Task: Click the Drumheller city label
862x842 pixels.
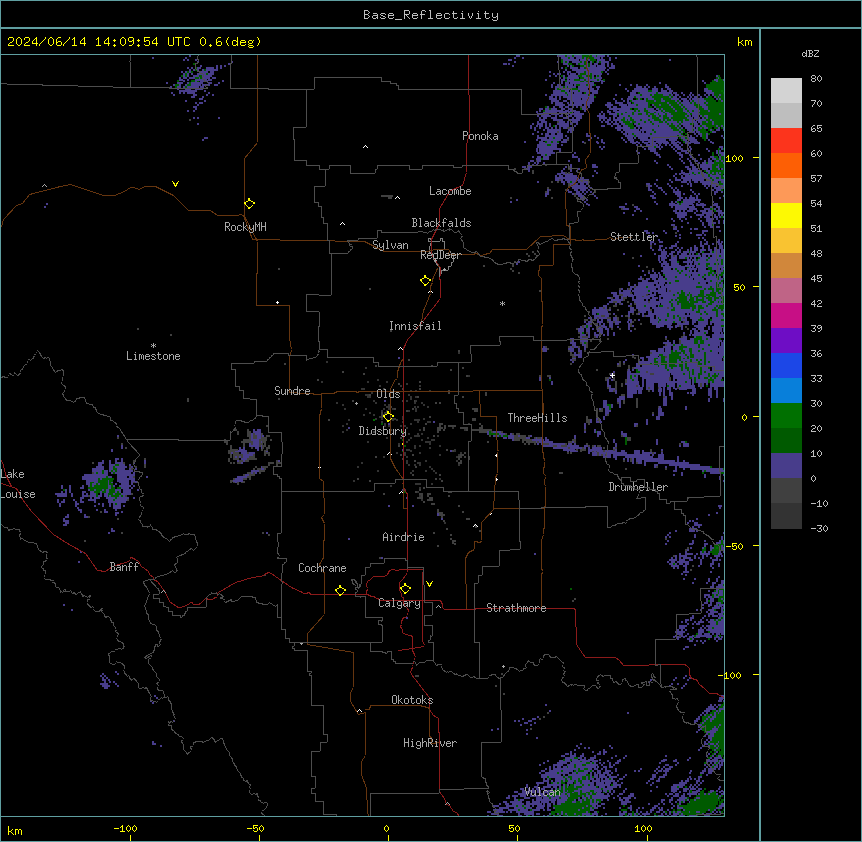Action: tap(638, 487)
